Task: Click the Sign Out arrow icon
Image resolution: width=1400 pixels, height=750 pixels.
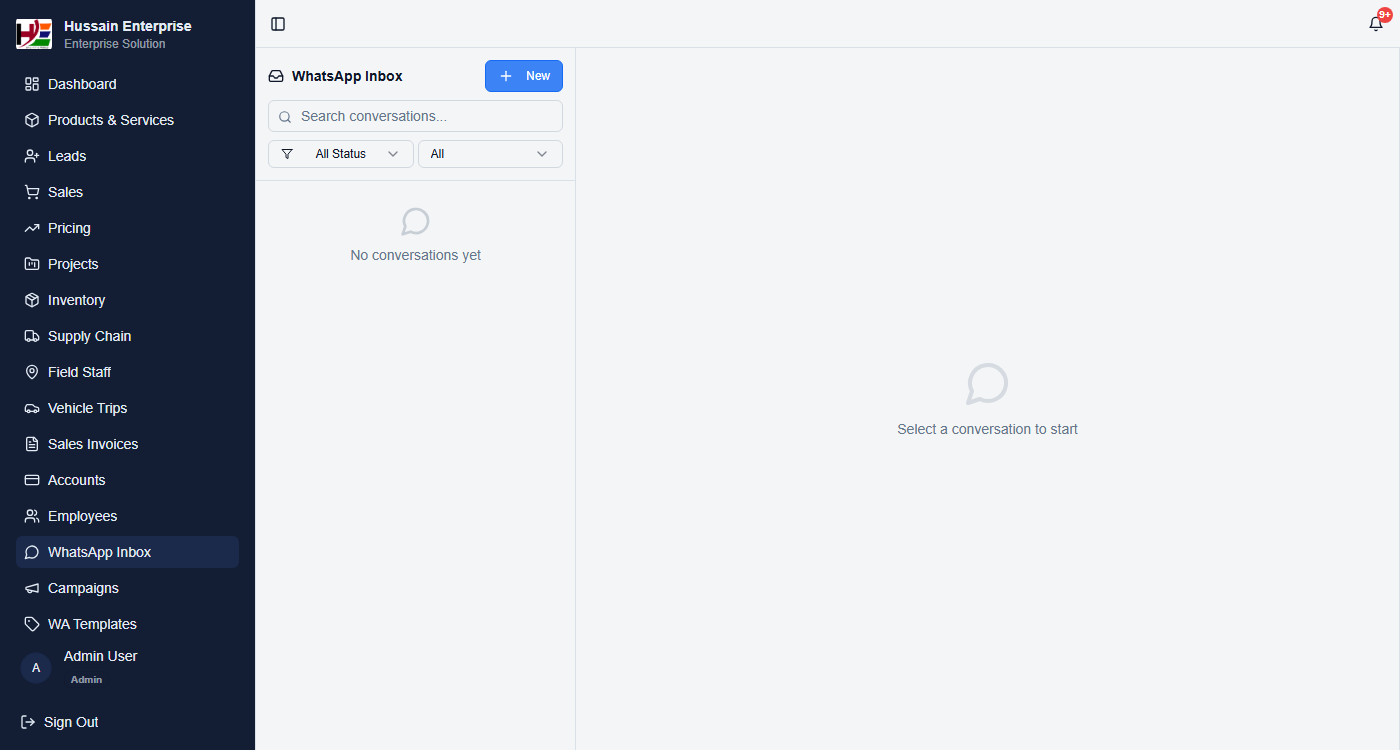Action: [x=28, y=722]
